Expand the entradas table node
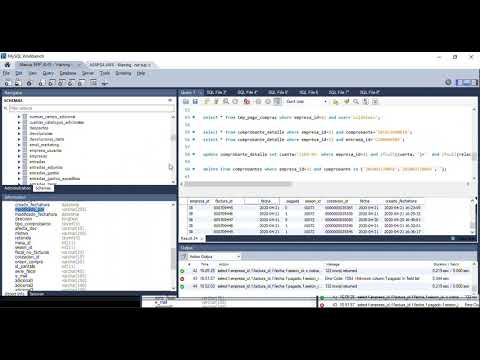Screen dimensions: 480x360 [x=19, y=162]
